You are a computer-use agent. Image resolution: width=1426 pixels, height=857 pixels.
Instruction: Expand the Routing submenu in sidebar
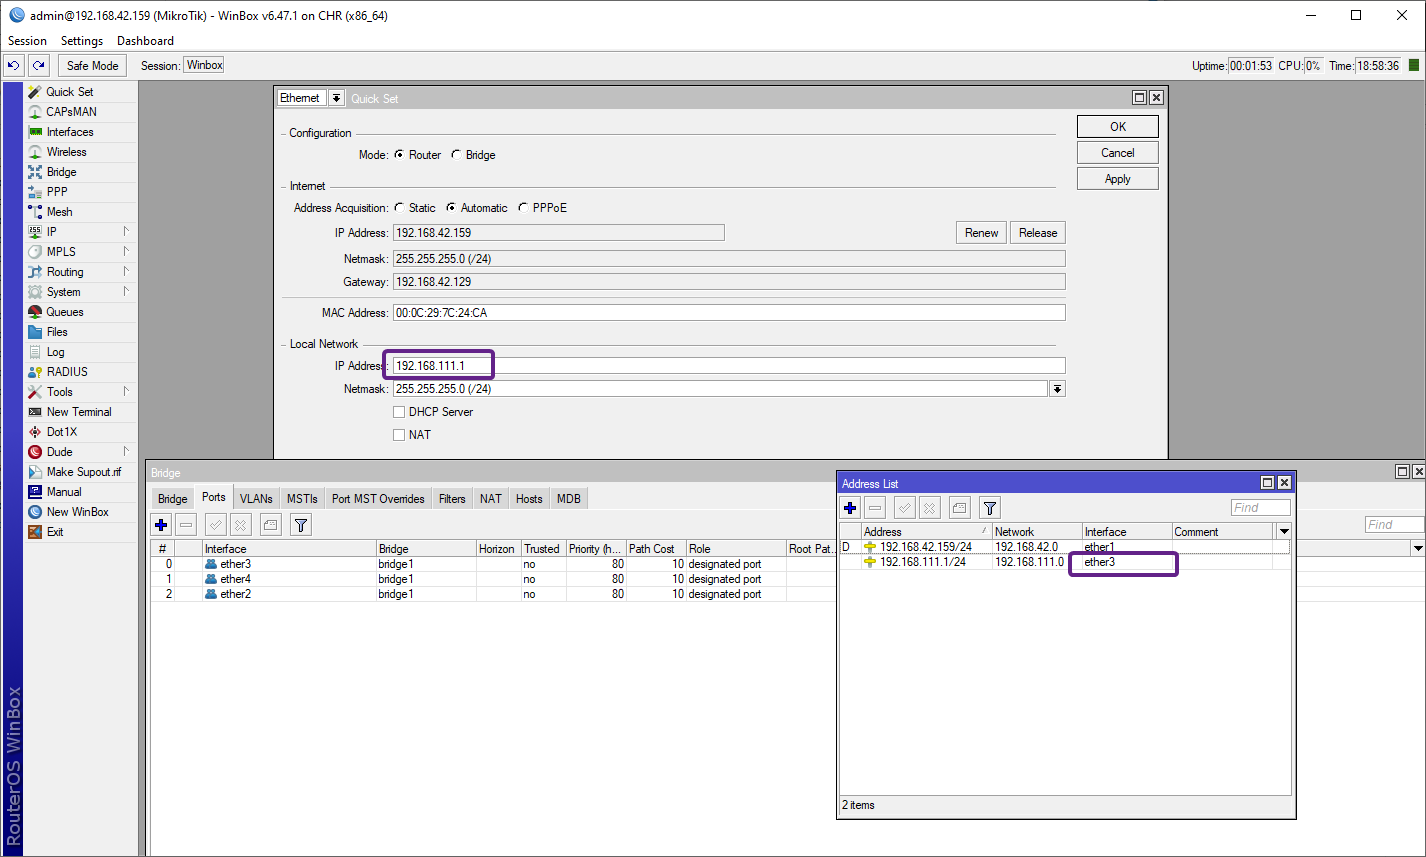point(127,272)
